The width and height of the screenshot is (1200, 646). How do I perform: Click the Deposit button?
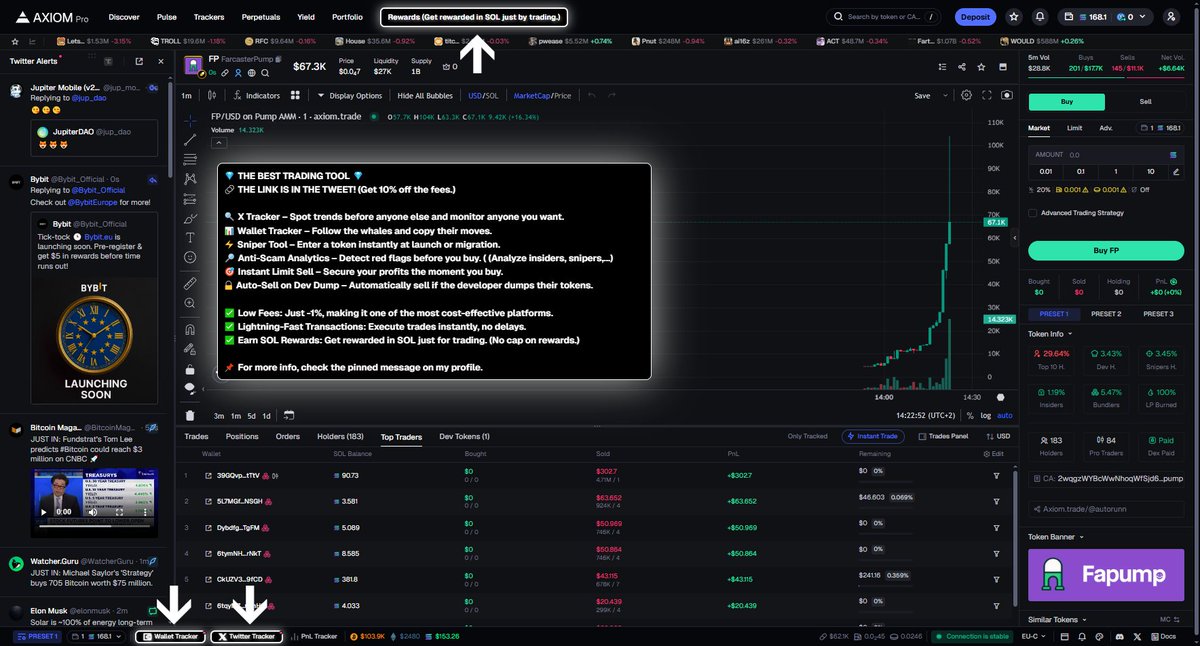pos(975,17)
